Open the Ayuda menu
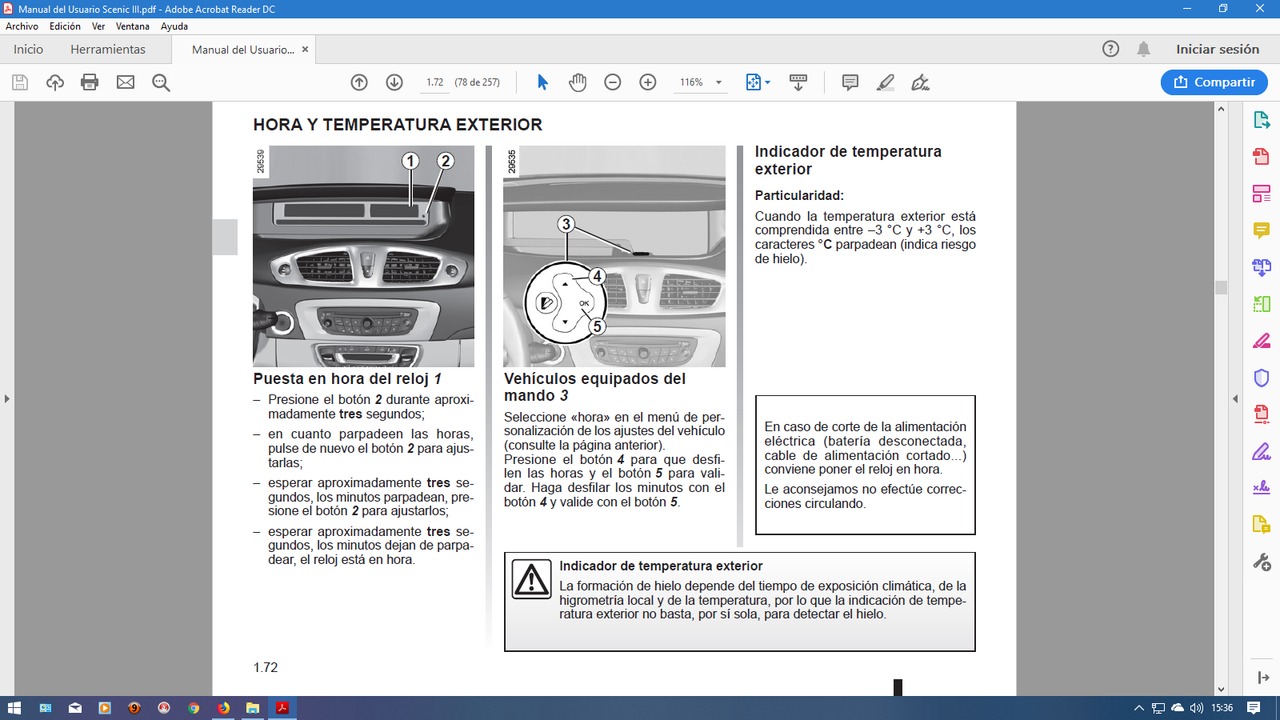 click(174, 26)
